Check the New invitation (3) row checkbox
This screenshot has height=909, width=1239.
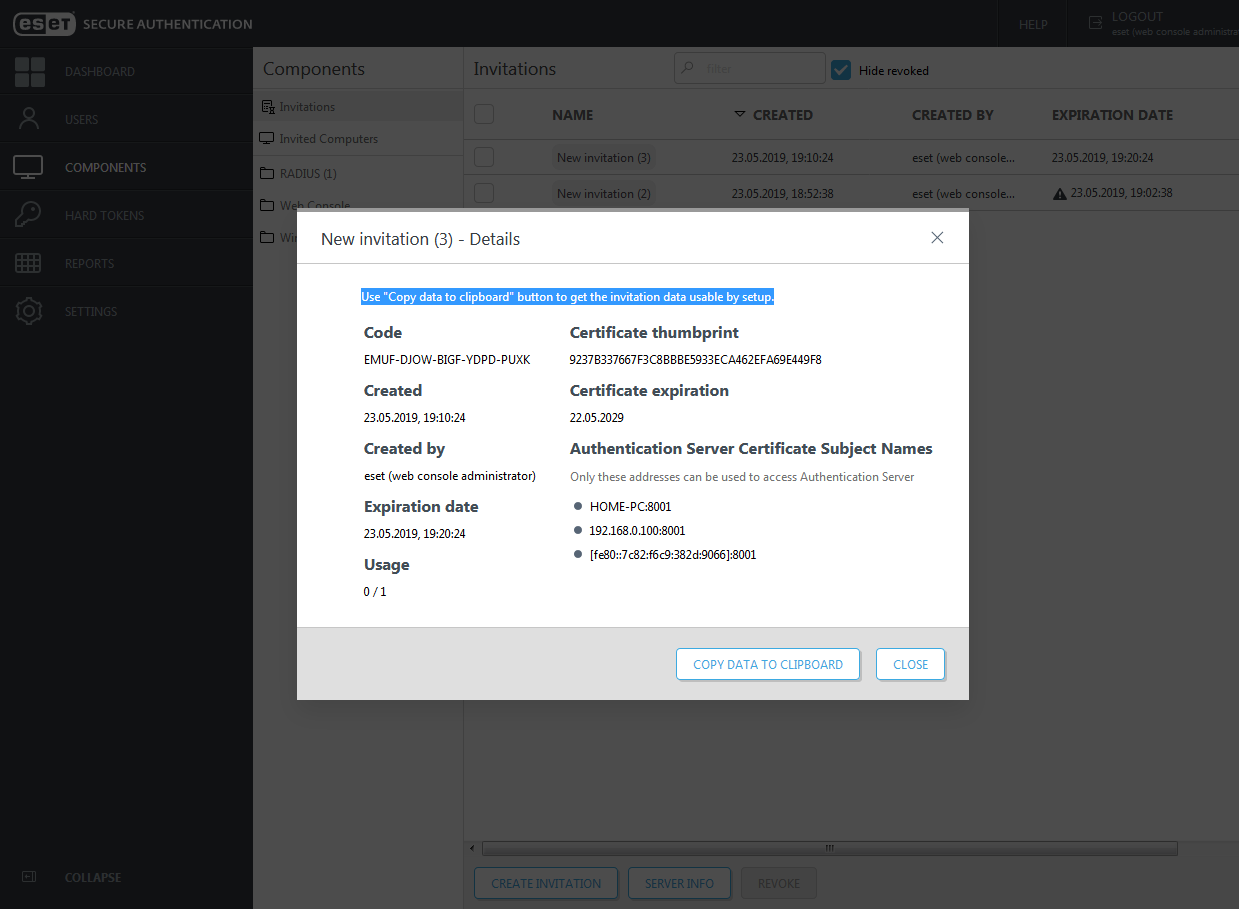(484, 157)
